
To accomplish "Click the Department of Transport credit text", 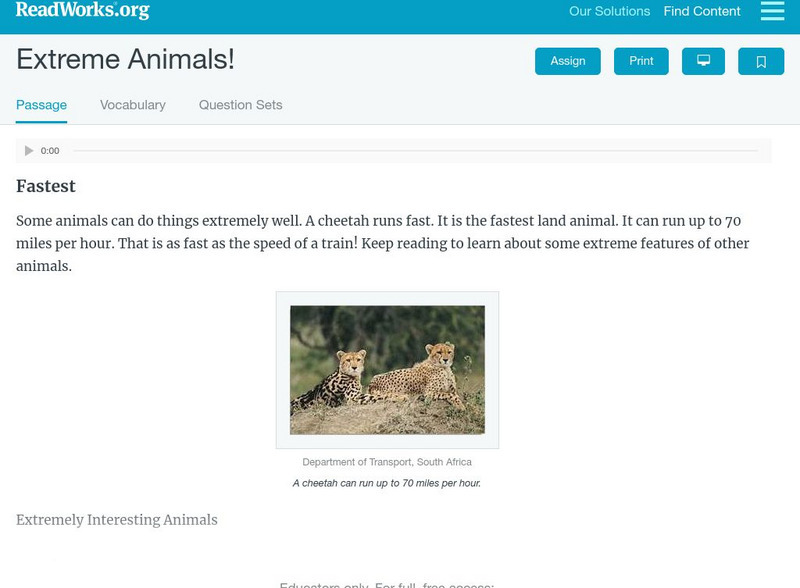I will click(387, 462).
